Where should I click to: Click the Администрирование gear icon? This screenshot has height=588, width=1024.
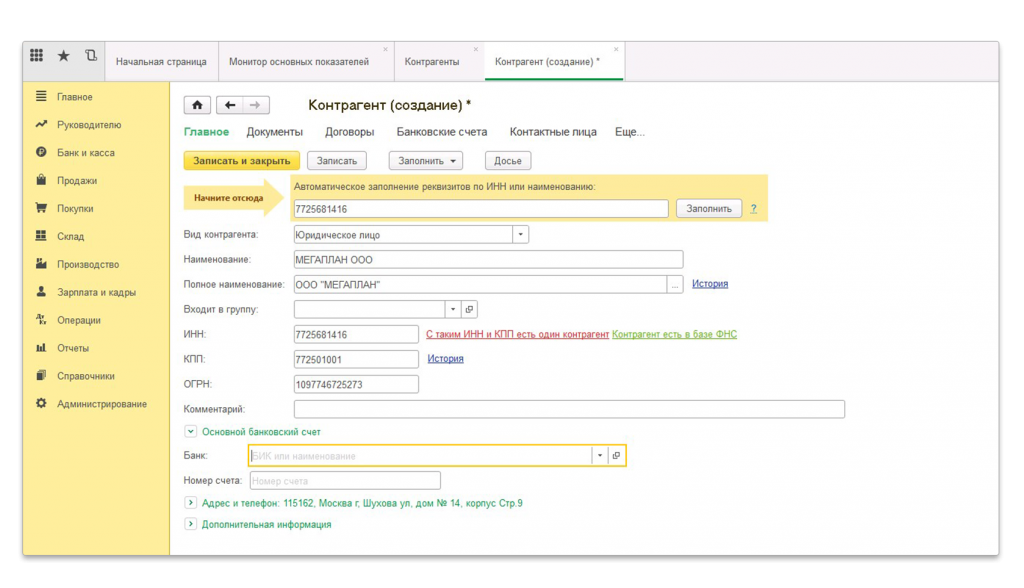[41, 403]
